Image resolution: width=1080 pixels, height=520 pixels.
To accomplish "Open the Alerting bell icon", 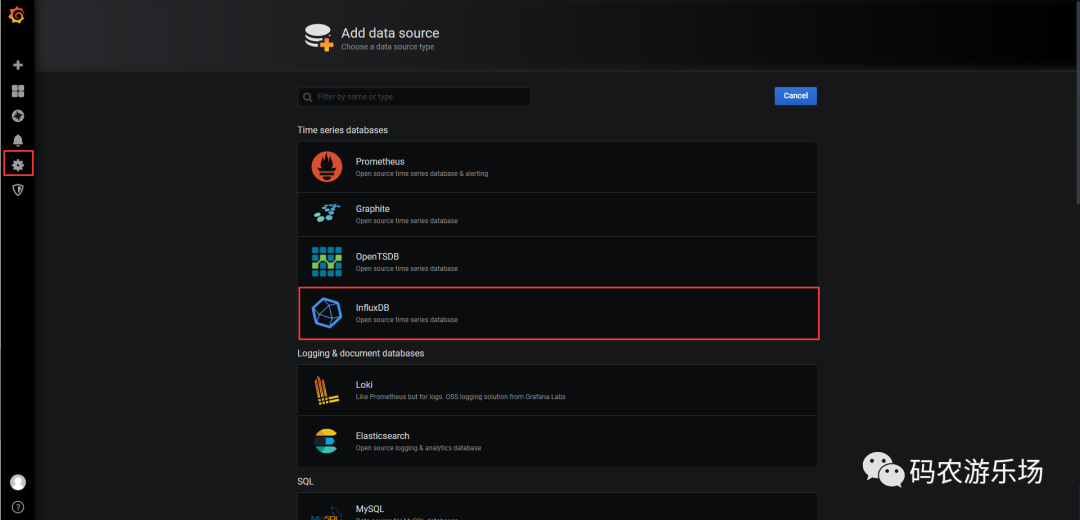I will click(18, 141).
